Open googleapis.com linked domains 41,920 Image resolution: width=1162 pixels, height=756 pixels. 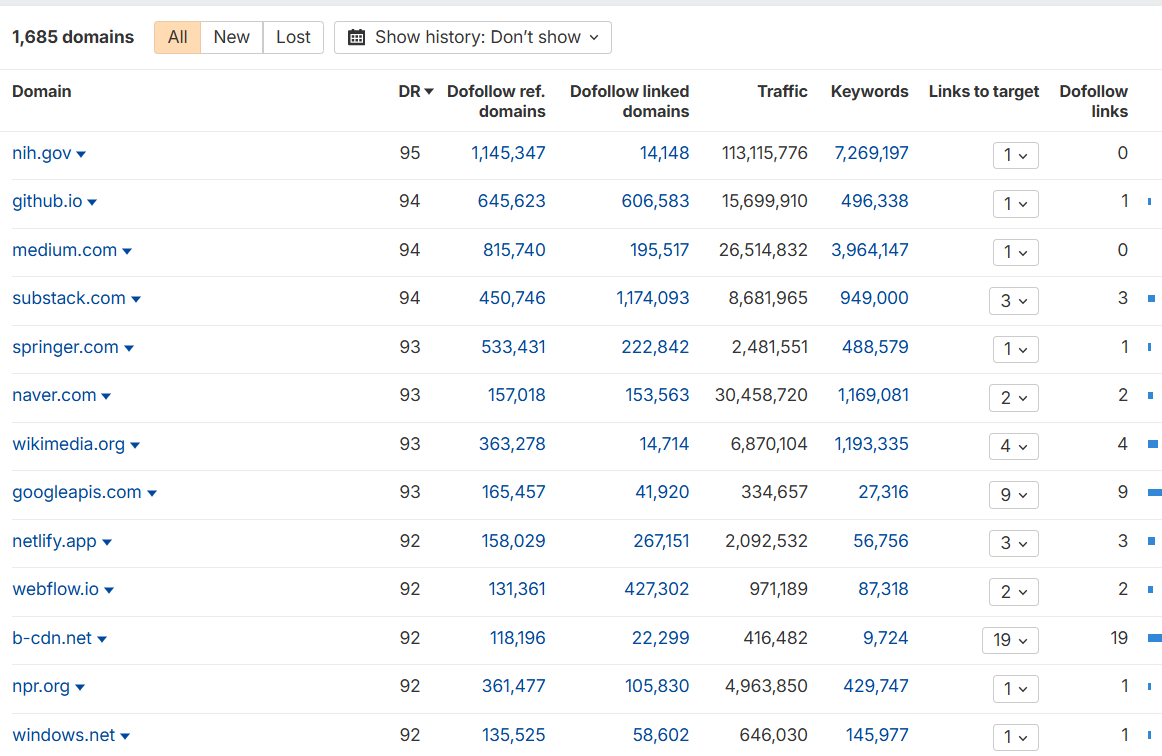pyautogui.click(x=663, y=493)
